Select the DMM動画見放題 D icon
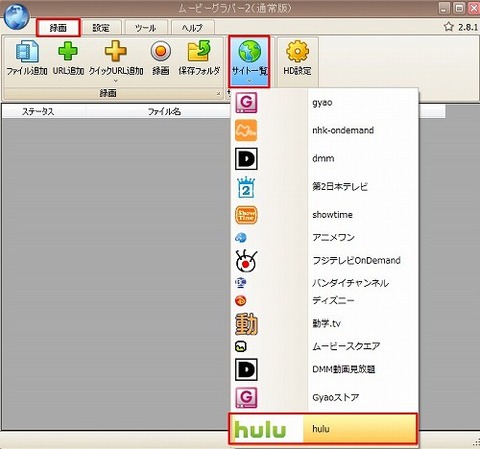The width and height of the screenshot is (480, 449). 246,369
